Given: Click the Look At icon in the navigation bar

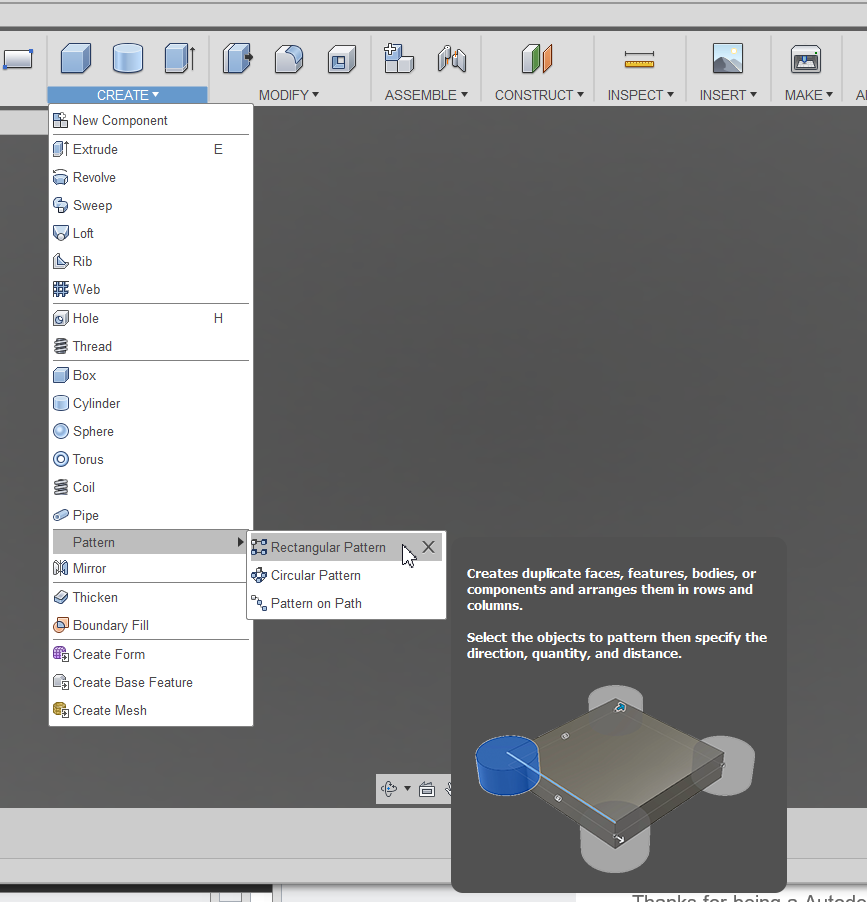Looking at the screenshot, I should [x=428, y=788].
